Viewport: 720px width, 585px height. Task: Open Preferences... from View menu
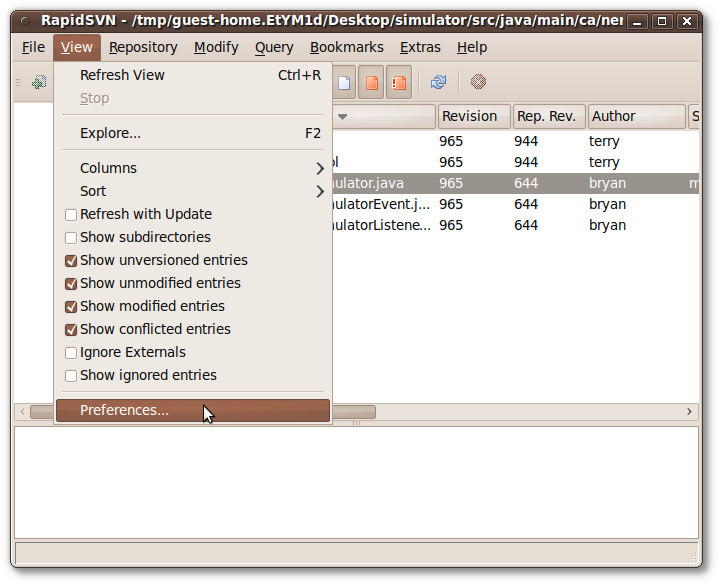coord(193,410)
